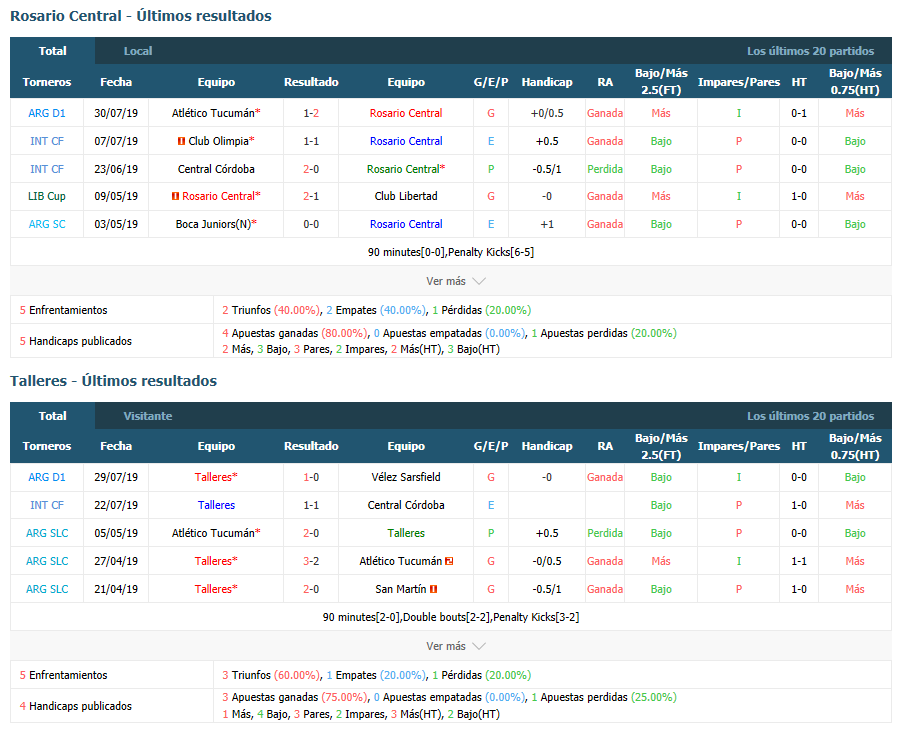Open ARG SLC league link dated 27/04/19

pos(47,561)
